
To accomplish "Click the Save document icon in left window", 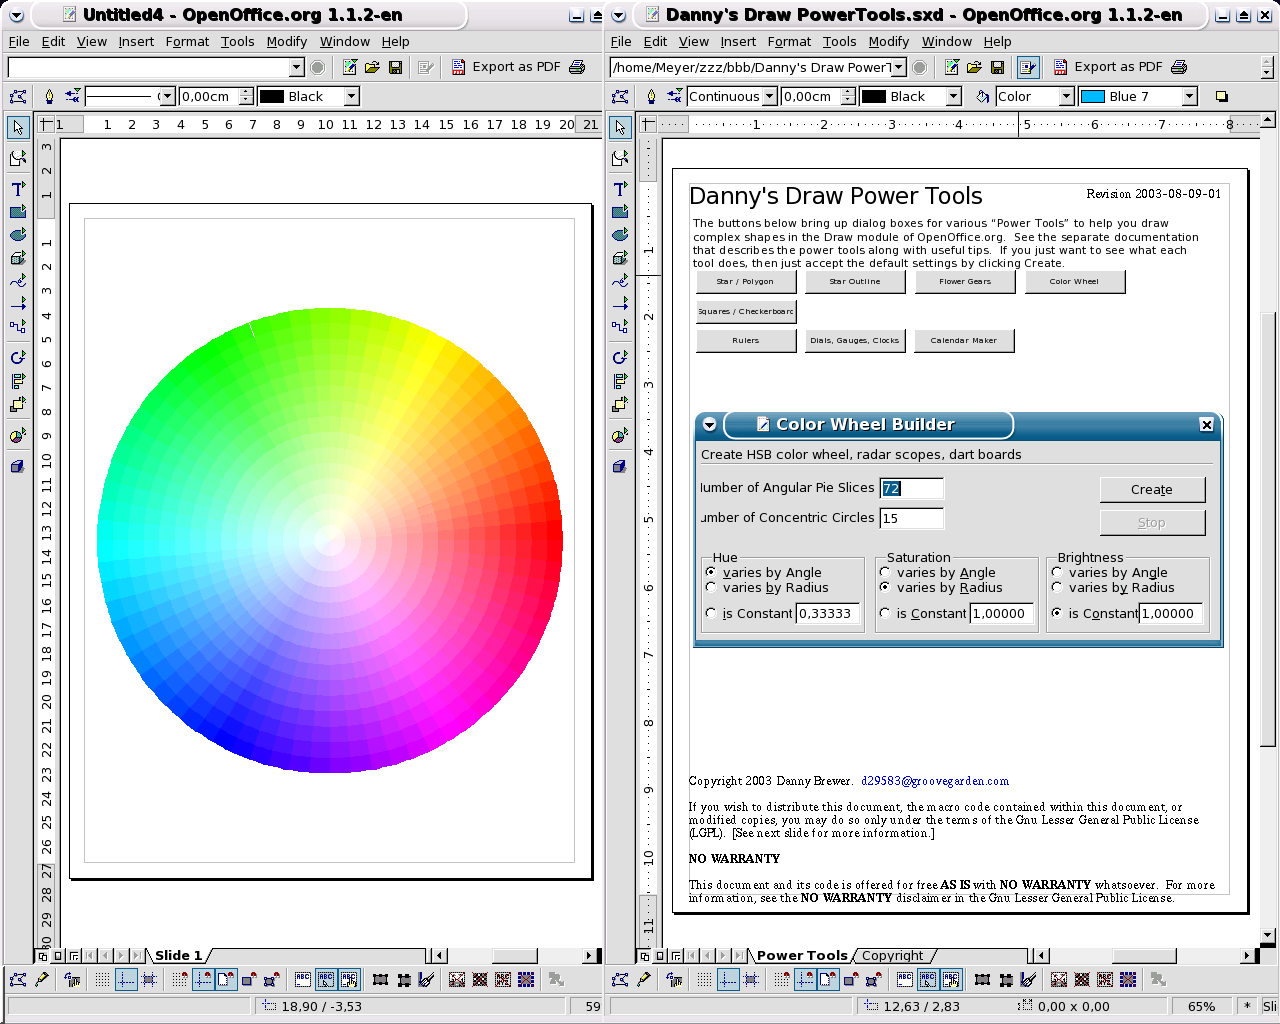I will pos(395,67).
